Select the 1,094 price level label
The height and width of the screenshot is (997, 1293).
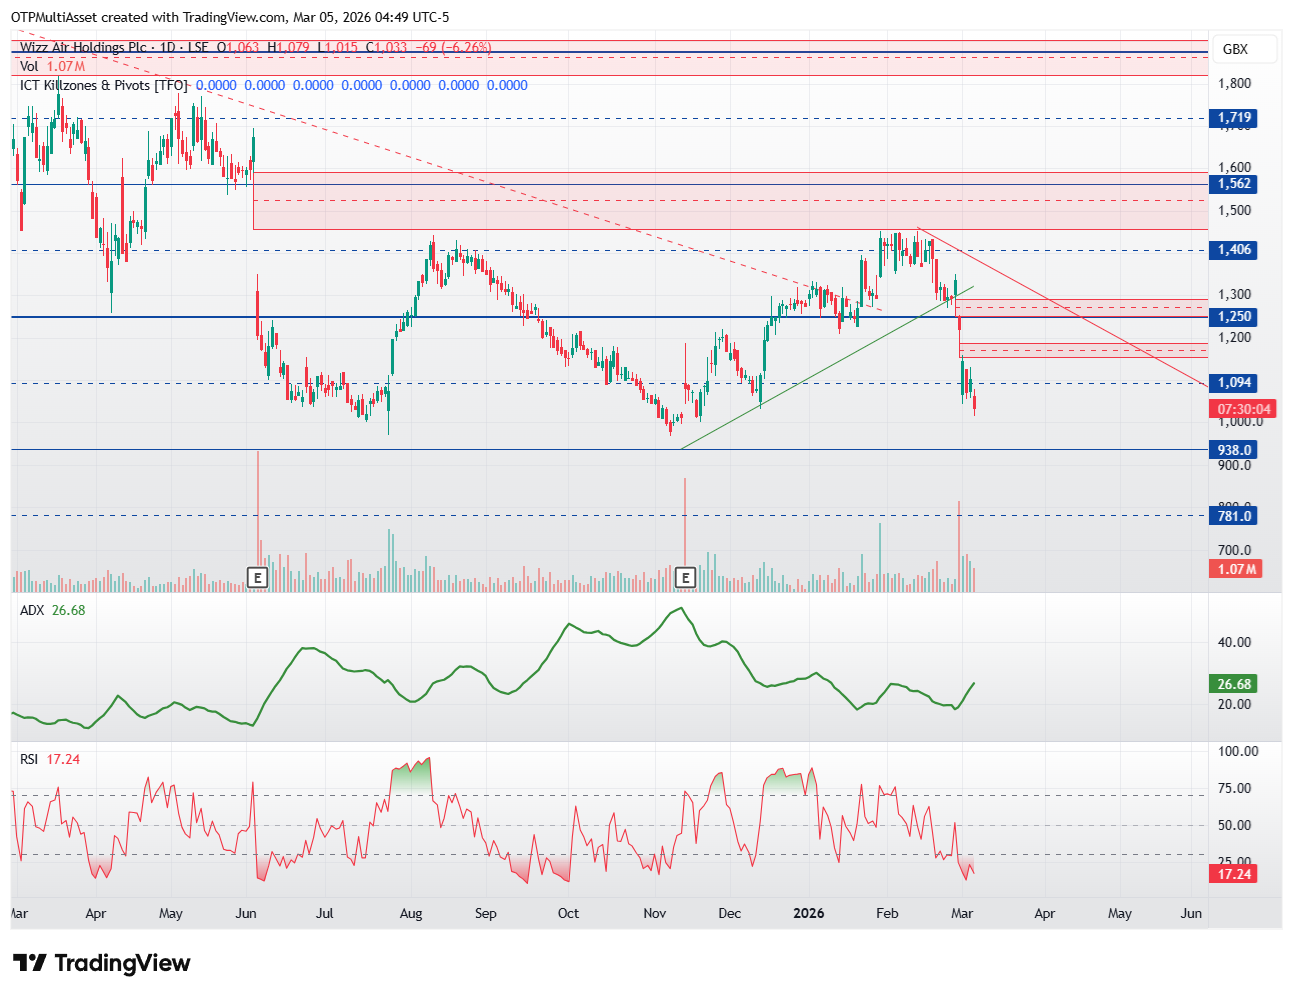[1234, 383]
